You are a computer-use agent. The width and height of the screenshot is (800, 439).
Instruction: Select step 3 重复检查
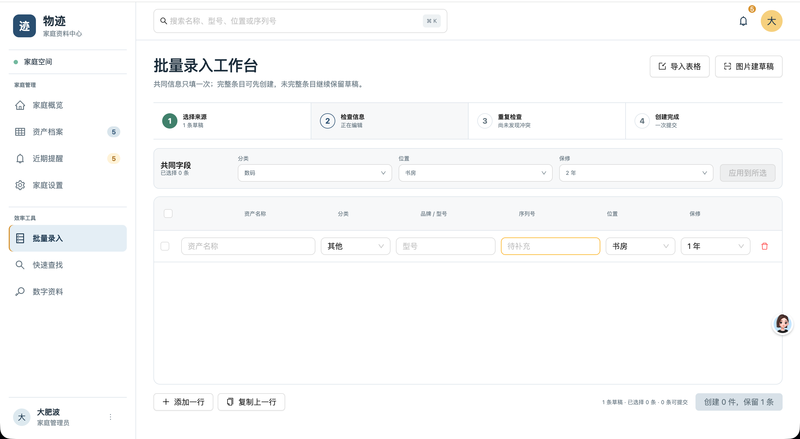546,121
